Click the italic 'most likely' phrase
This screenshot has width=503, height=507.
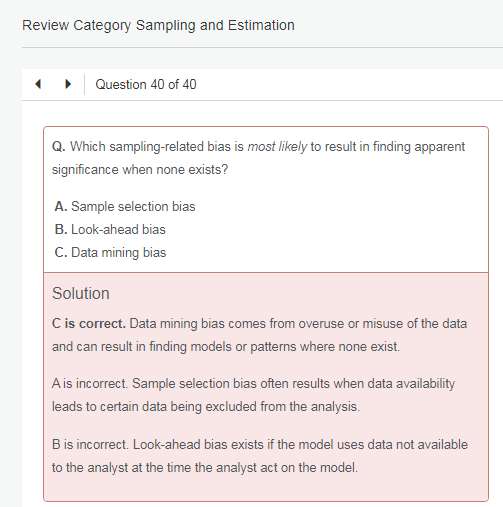pyautogui.click(x=277, y=147)
